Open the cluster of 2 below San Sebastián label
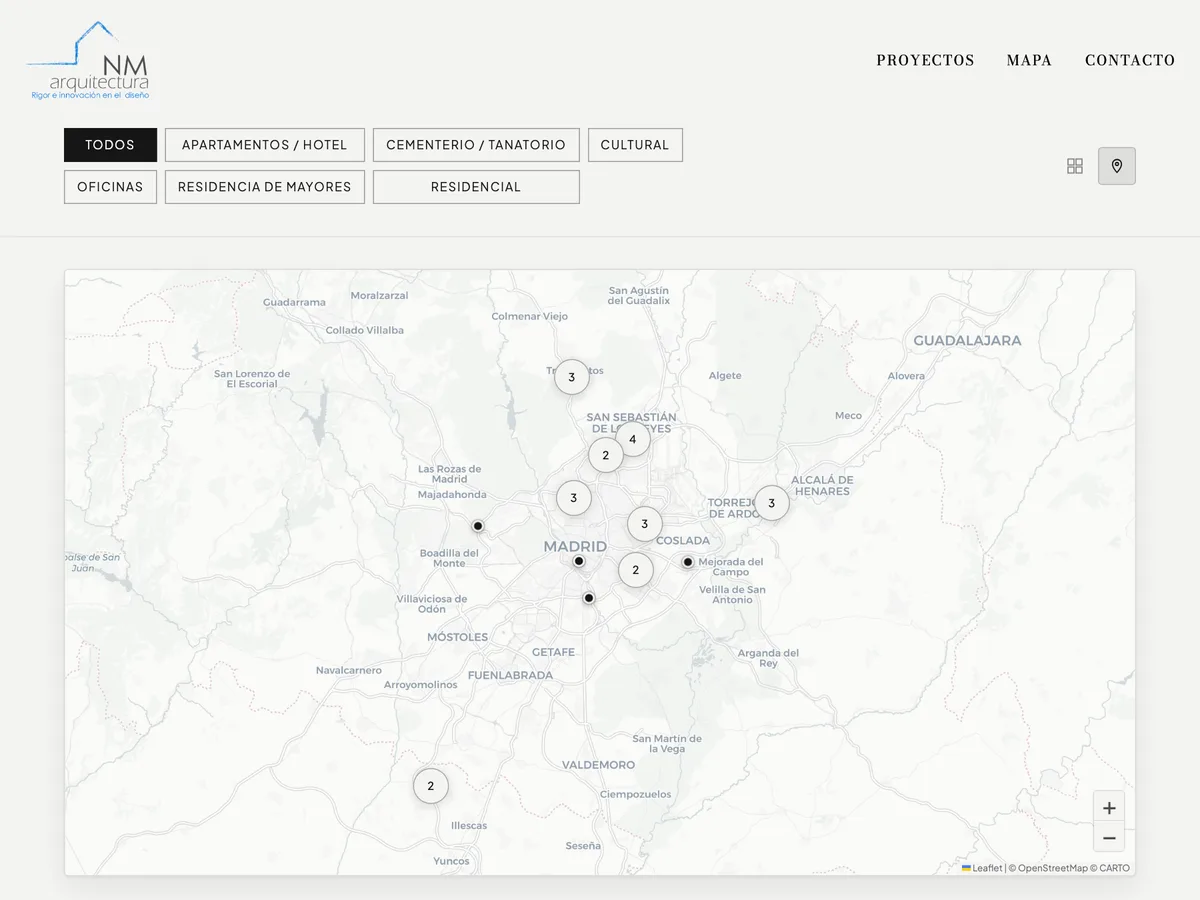The width and height of the screenshot is (1200, 900). 606,455
